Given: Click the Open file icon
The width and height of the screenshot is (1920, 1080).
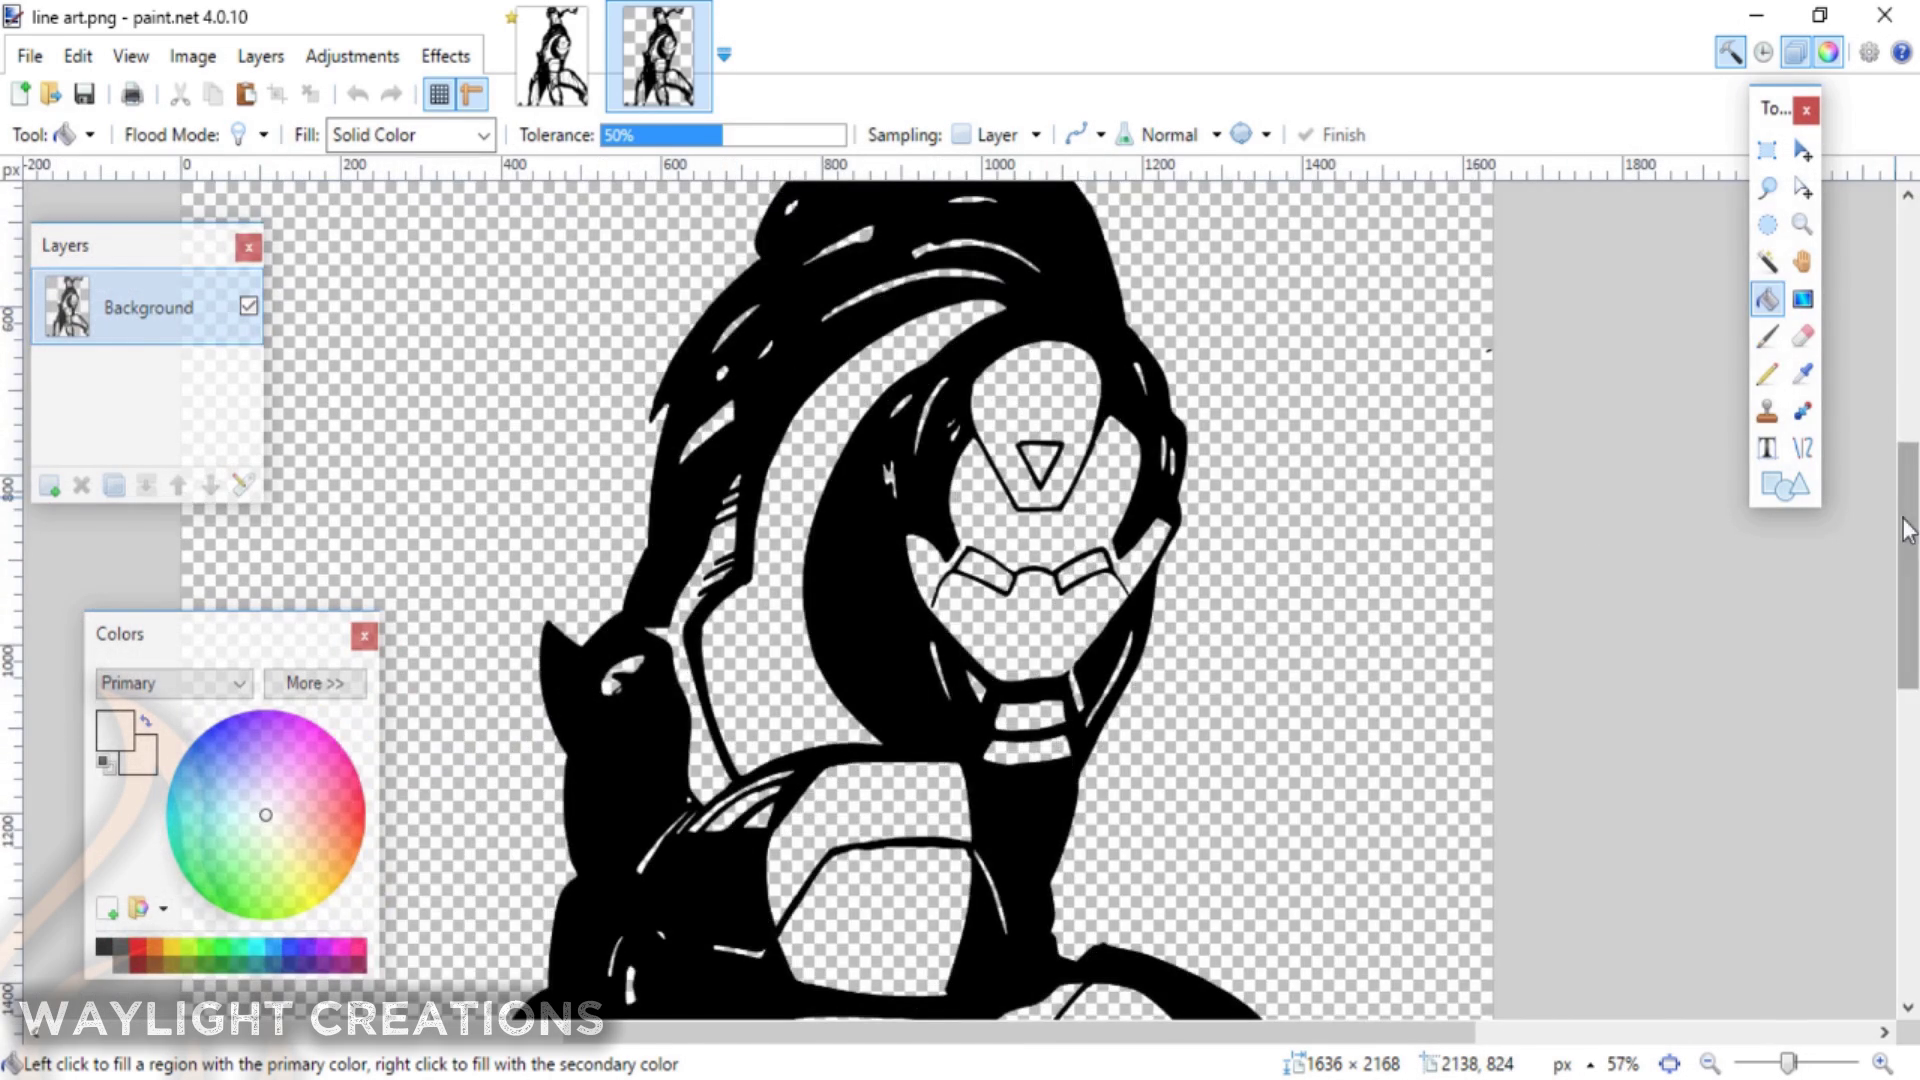Looking at the screenshot, I should coord(51,94).
